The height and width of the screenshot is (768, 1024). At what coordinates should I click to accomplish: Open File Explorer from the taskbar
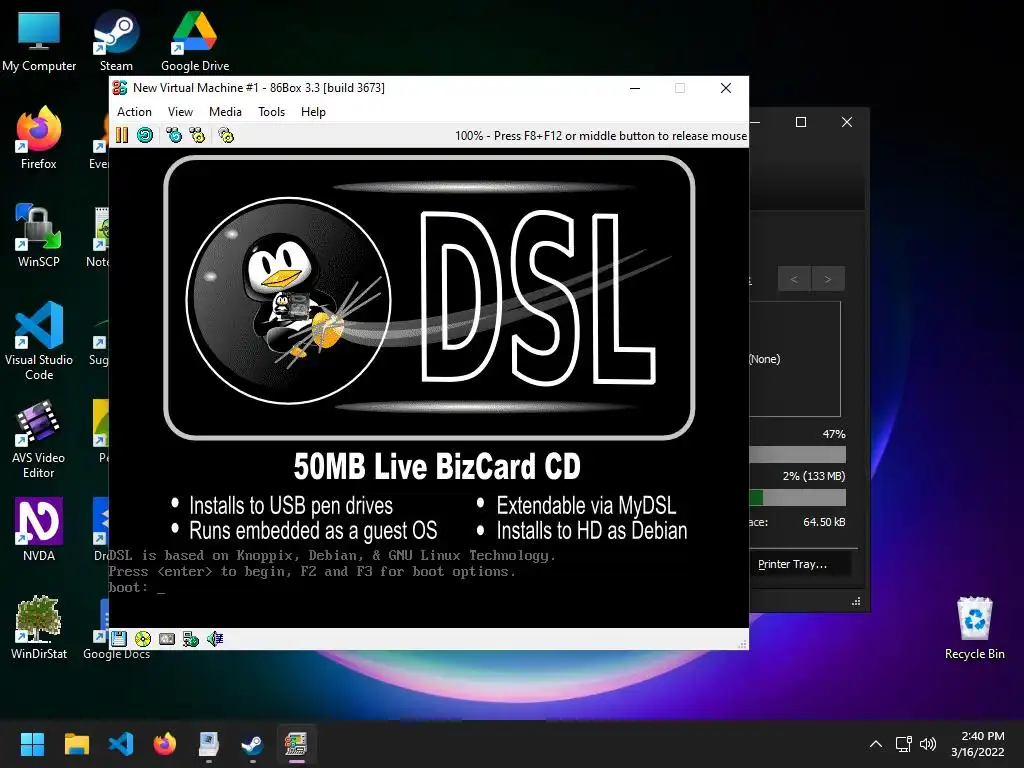pyautogui.click(x=76, y=744)
